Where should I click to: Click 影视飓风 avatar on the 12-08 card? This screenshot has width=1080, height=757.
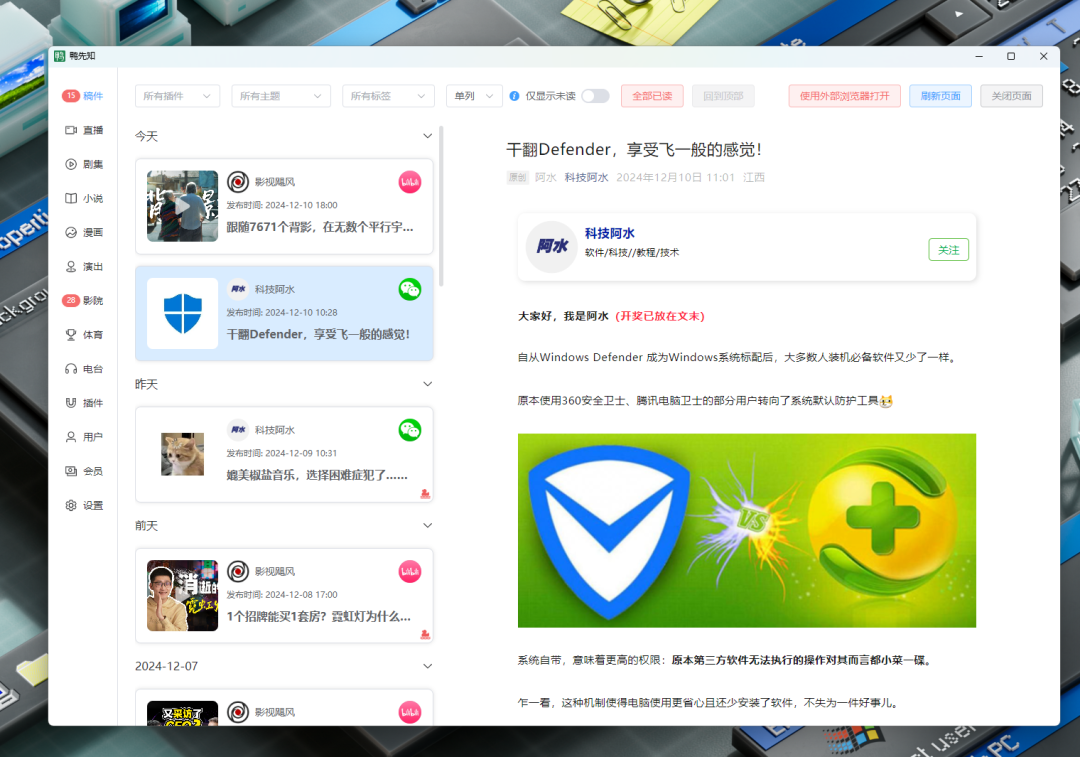238,571
